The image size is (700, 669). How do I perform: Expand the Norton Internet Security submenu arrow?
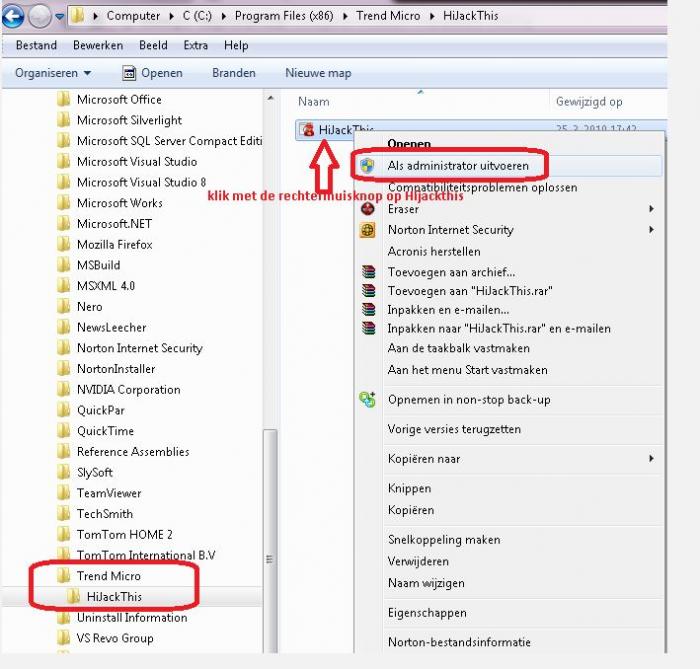tap(651, 229)
